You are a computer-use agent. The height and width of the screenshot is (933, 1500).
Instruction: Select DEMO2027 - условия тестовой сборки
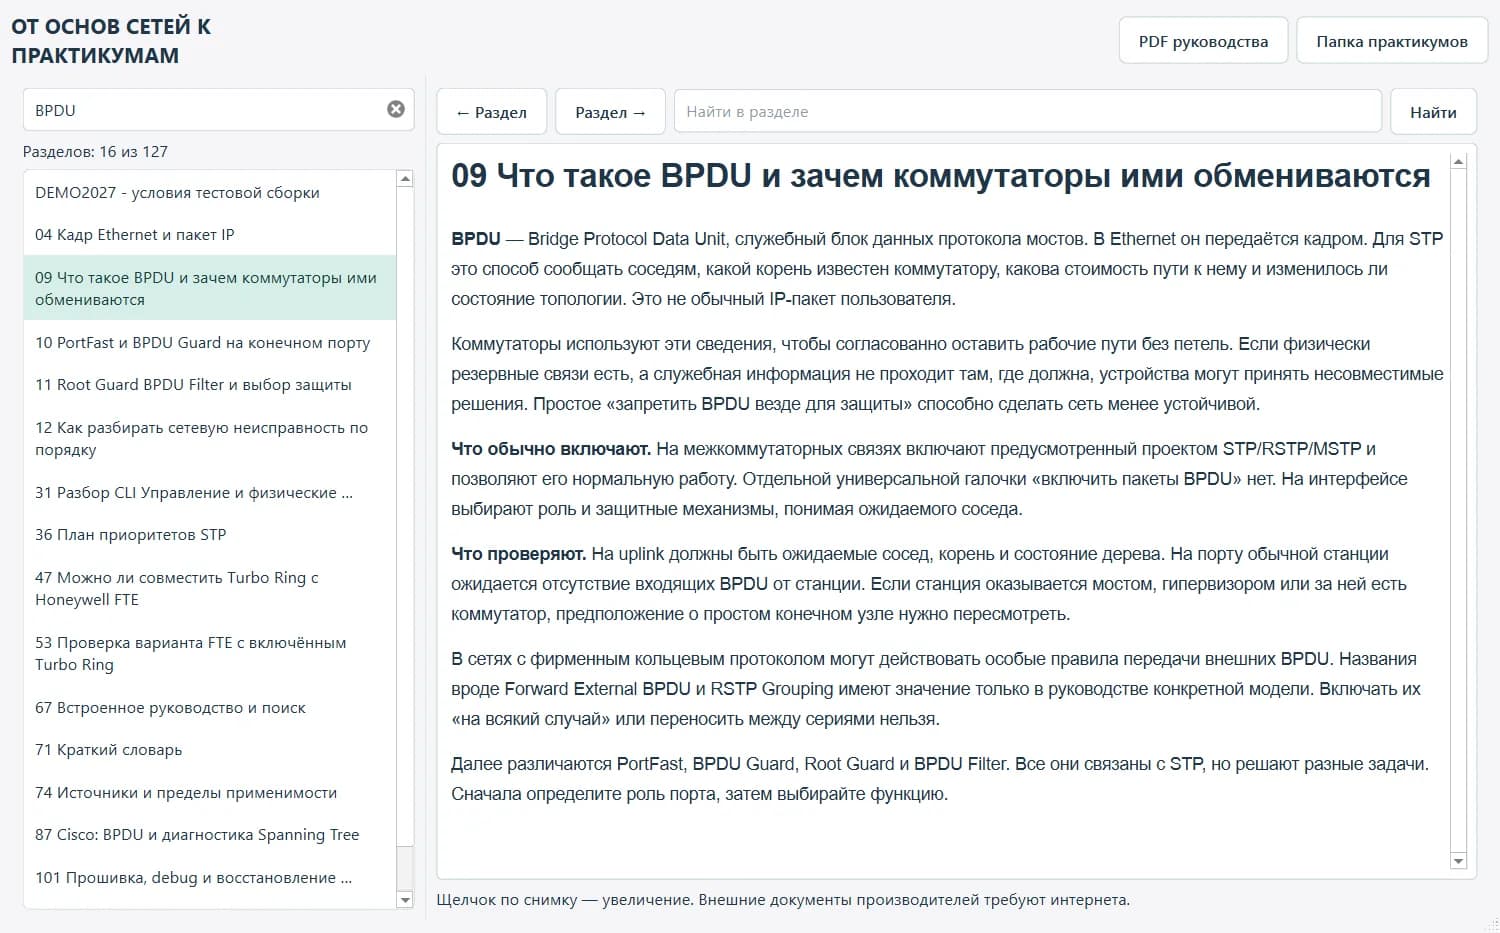[209, 192]
